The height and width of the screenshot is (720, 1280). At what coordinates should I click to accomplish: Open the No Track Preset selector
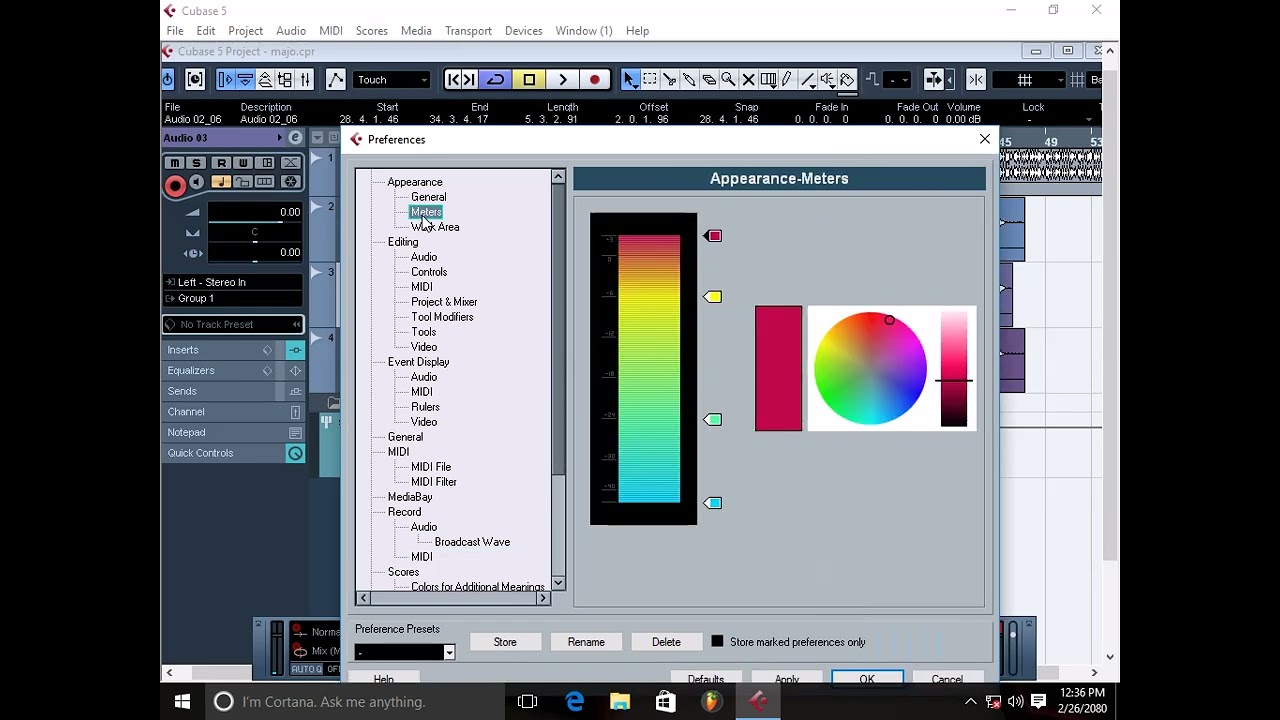[233, 324]
